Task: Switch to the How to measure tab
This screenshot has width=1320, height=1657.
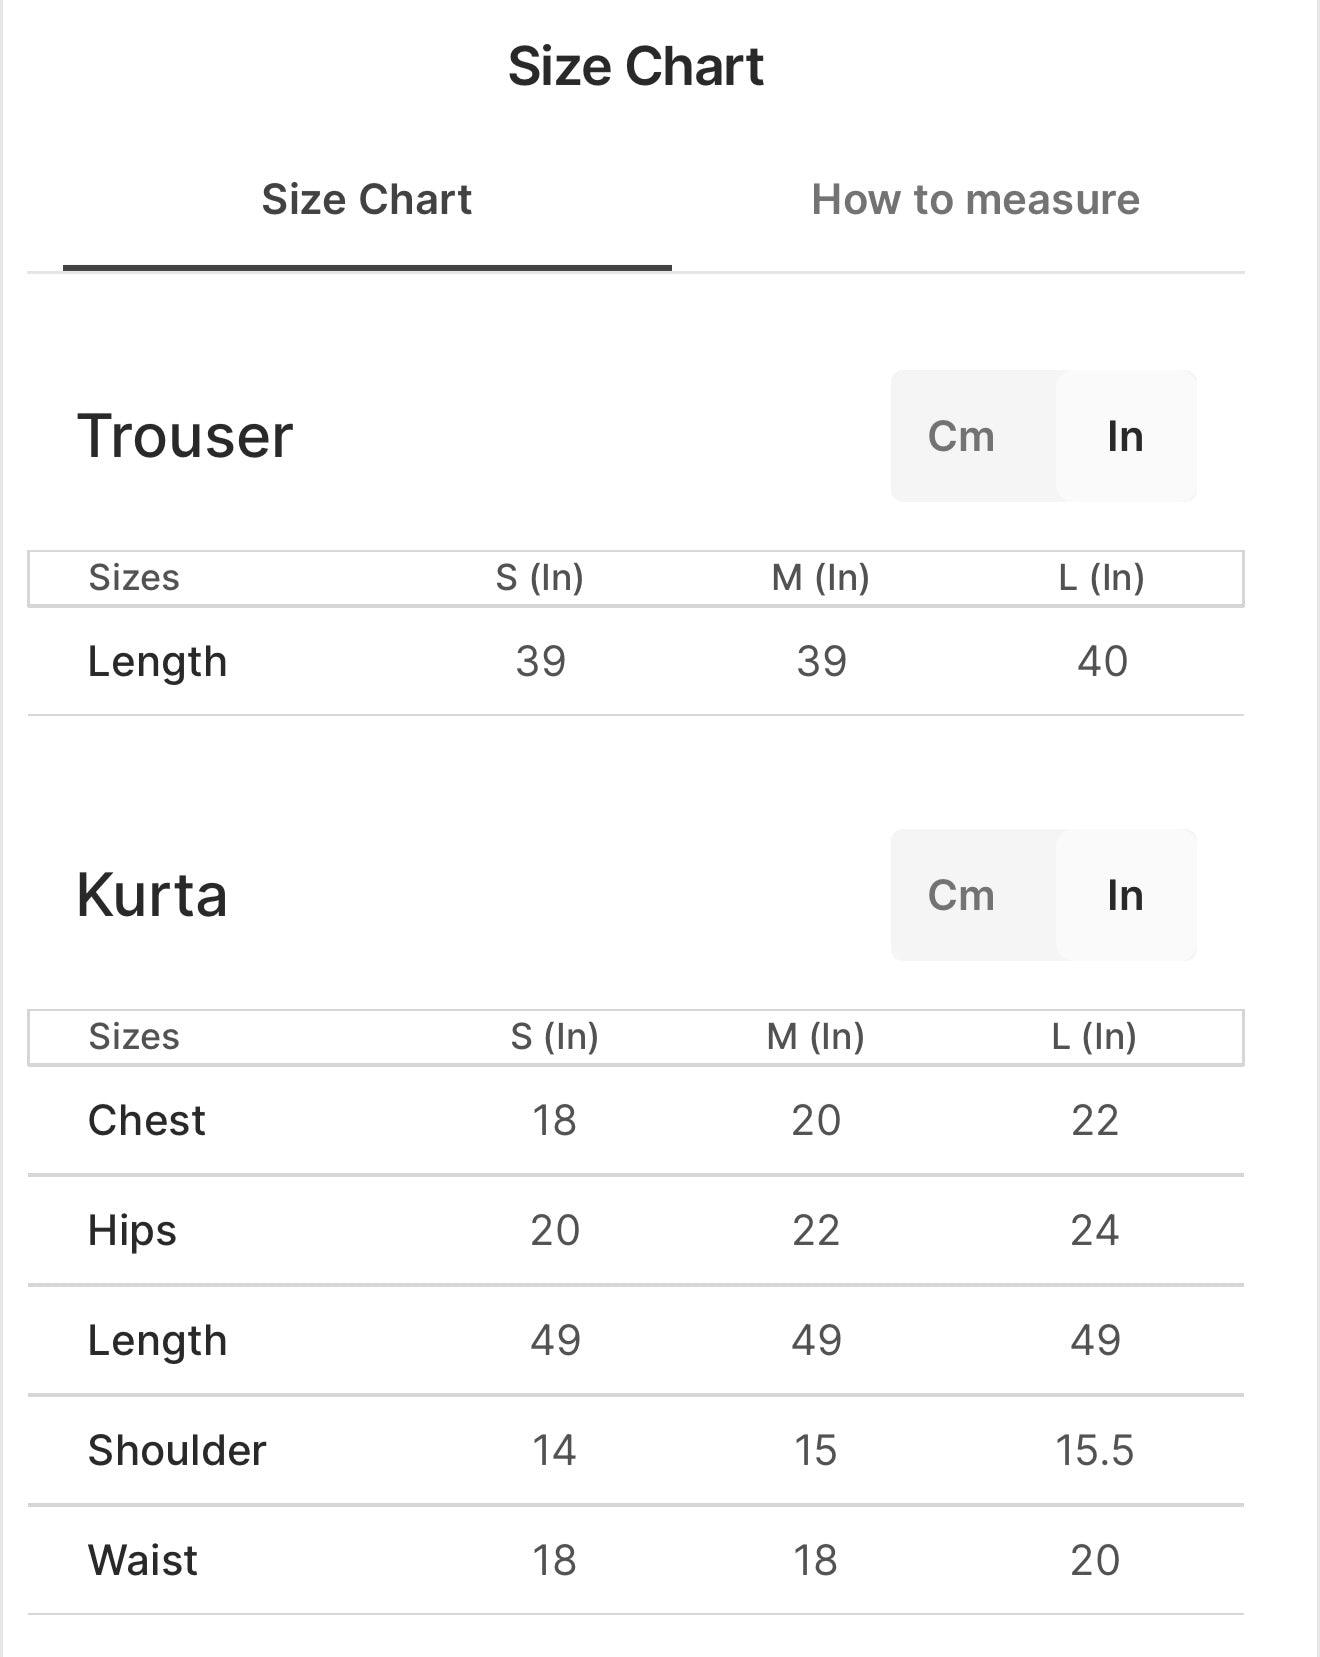Action: 975,200
